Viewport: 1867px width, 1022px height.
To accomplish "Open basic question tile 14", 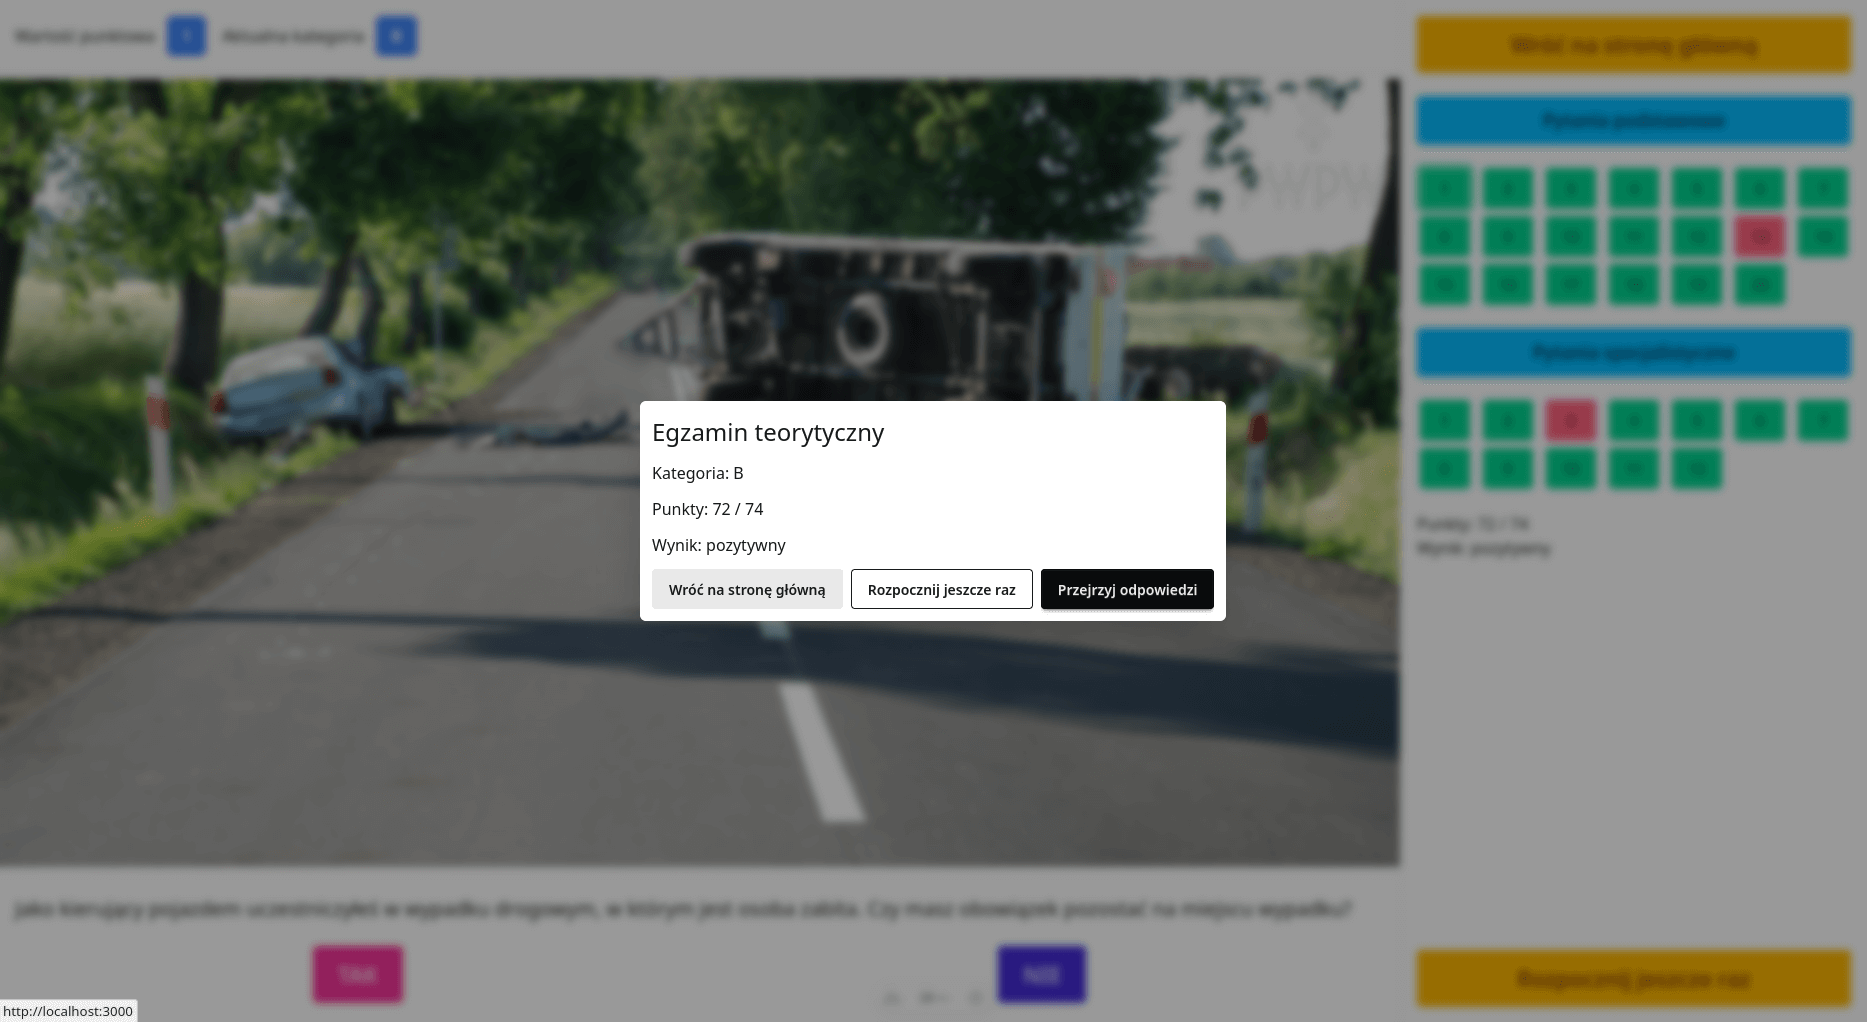I will [x=1822, y=237].
